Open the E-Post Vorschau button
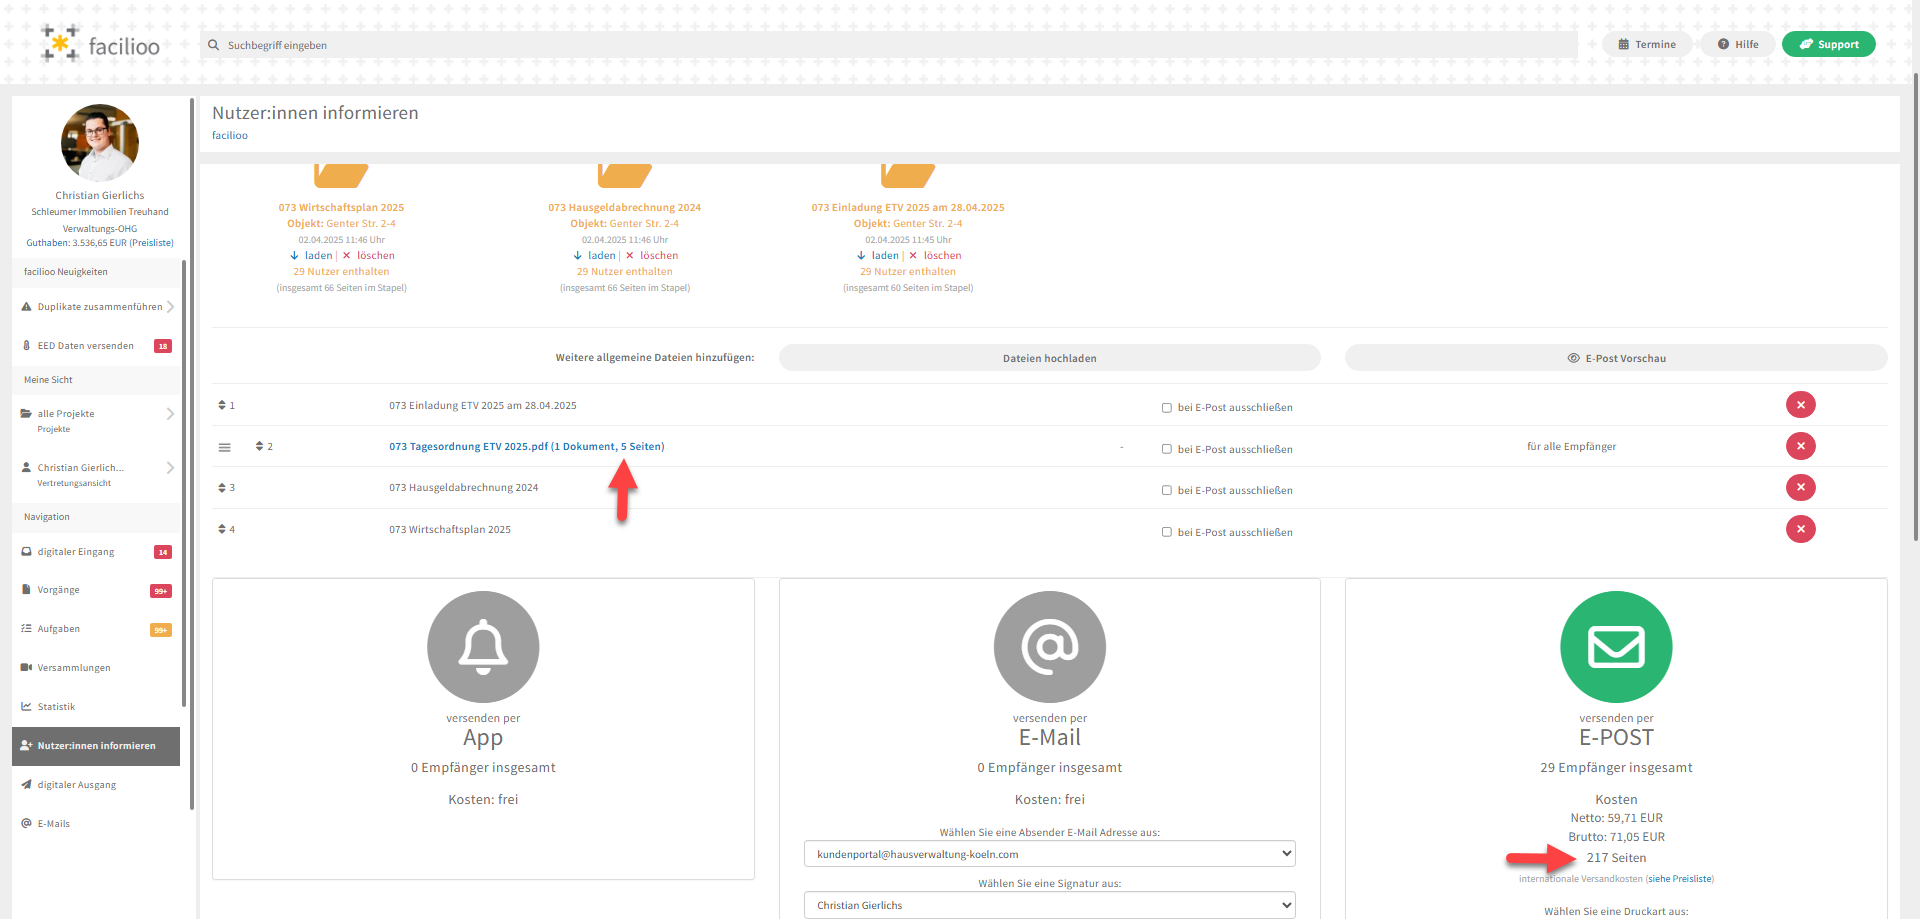Image resolution: width=1920 pixels, height=919 pixels. click(1615, 358)
